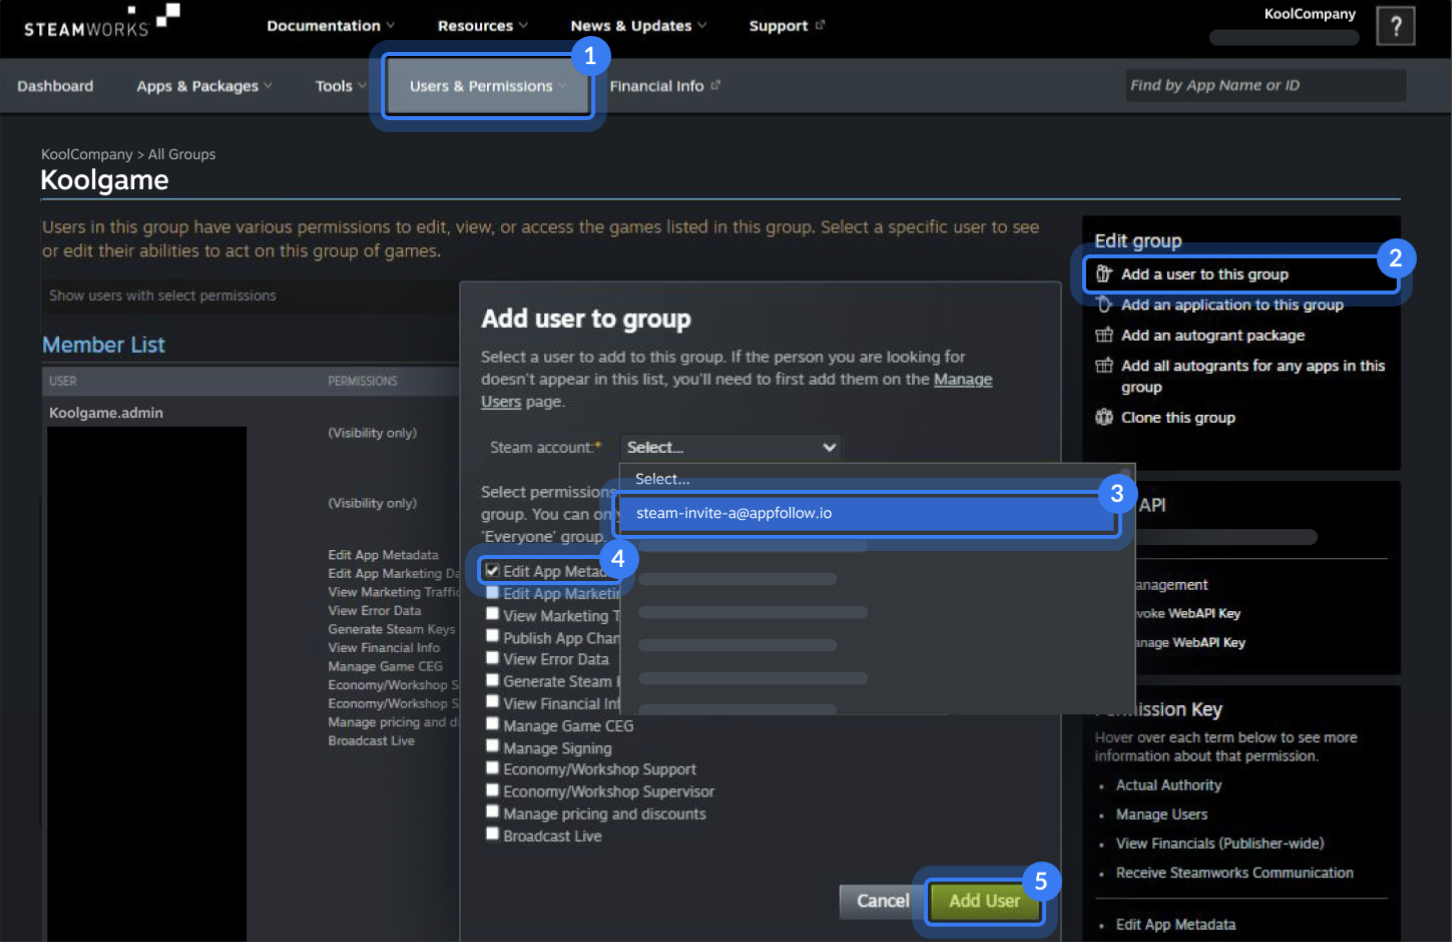Click Manage Users in Permission Key list
The image size is (1452, 942).
pyautogui.click(x=1161, y=814)
